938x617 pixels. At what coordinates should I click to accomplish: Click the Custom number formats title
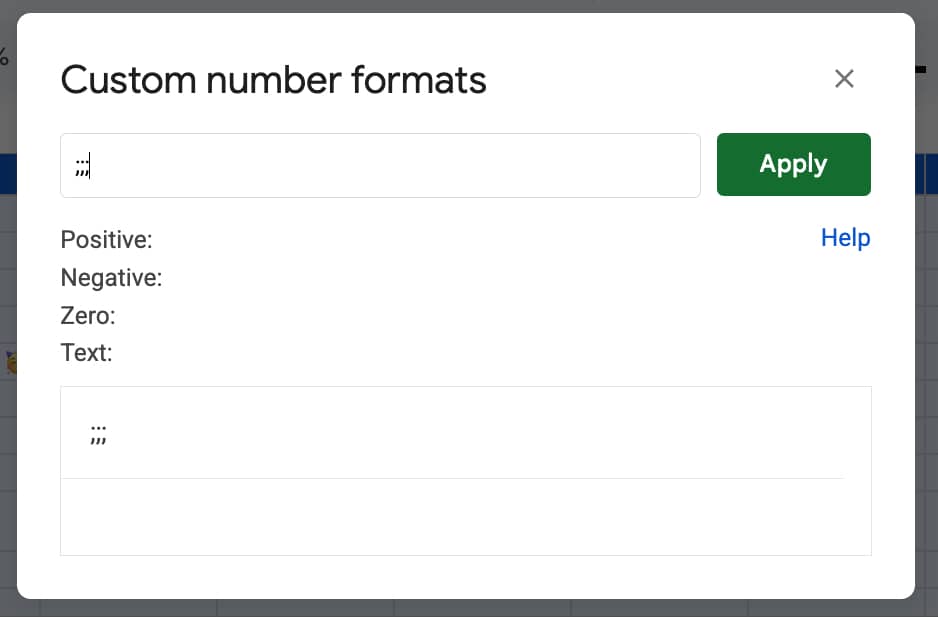click(273, 80)
